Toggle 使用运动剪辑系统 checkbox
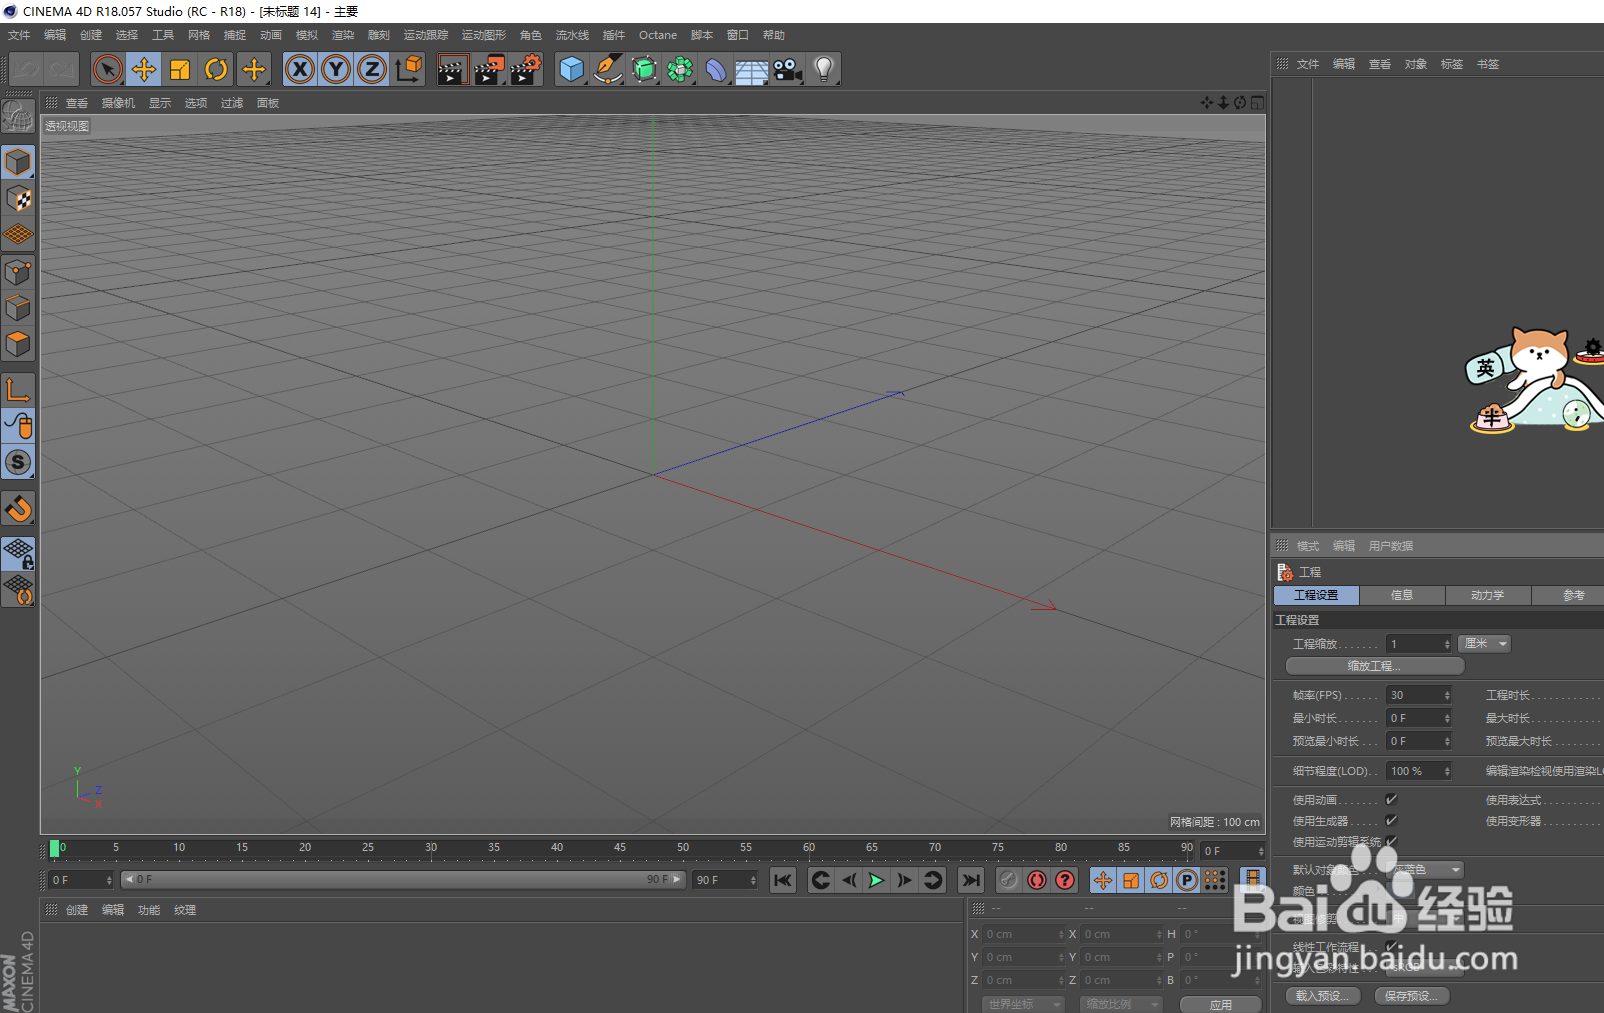1604x1013 pixels. tap(1391, 841)
